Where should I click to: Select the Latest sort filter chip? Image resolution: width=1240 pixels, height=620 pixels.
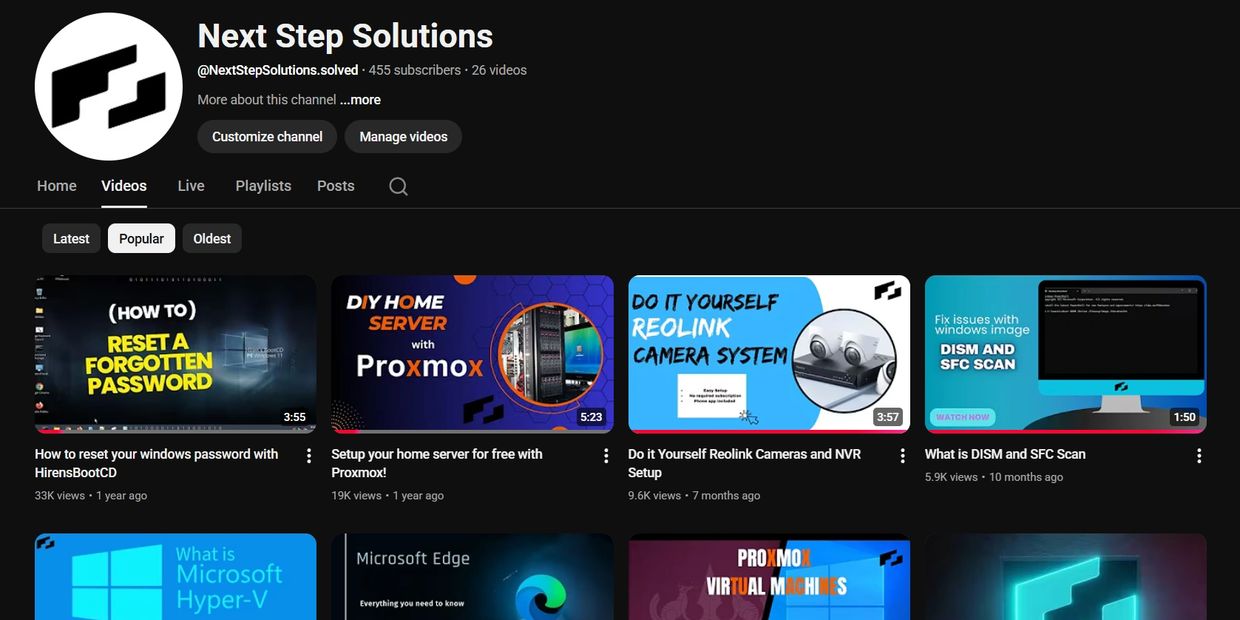pyautogui.click(x=71, y=239)
